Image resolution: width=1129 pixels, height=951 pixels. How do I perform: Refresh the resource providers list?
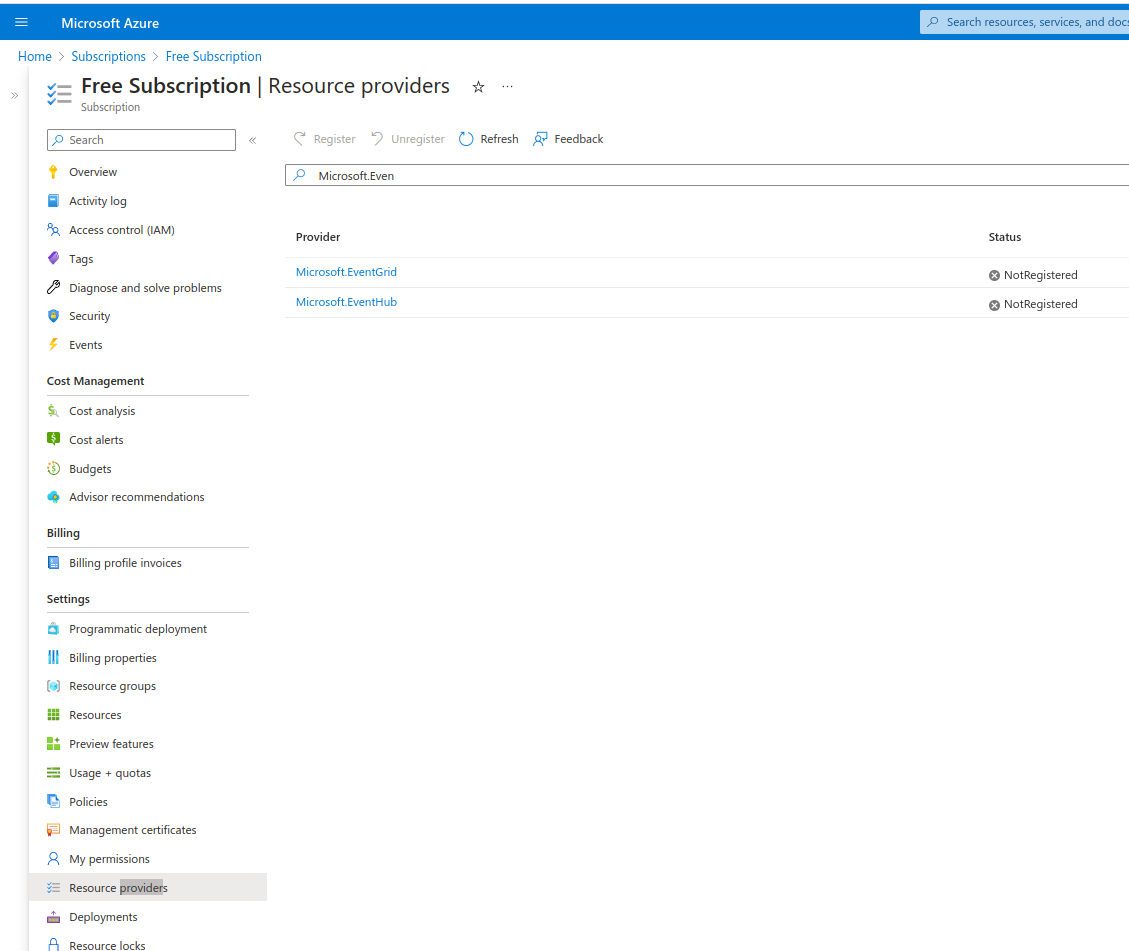point(489,139)
